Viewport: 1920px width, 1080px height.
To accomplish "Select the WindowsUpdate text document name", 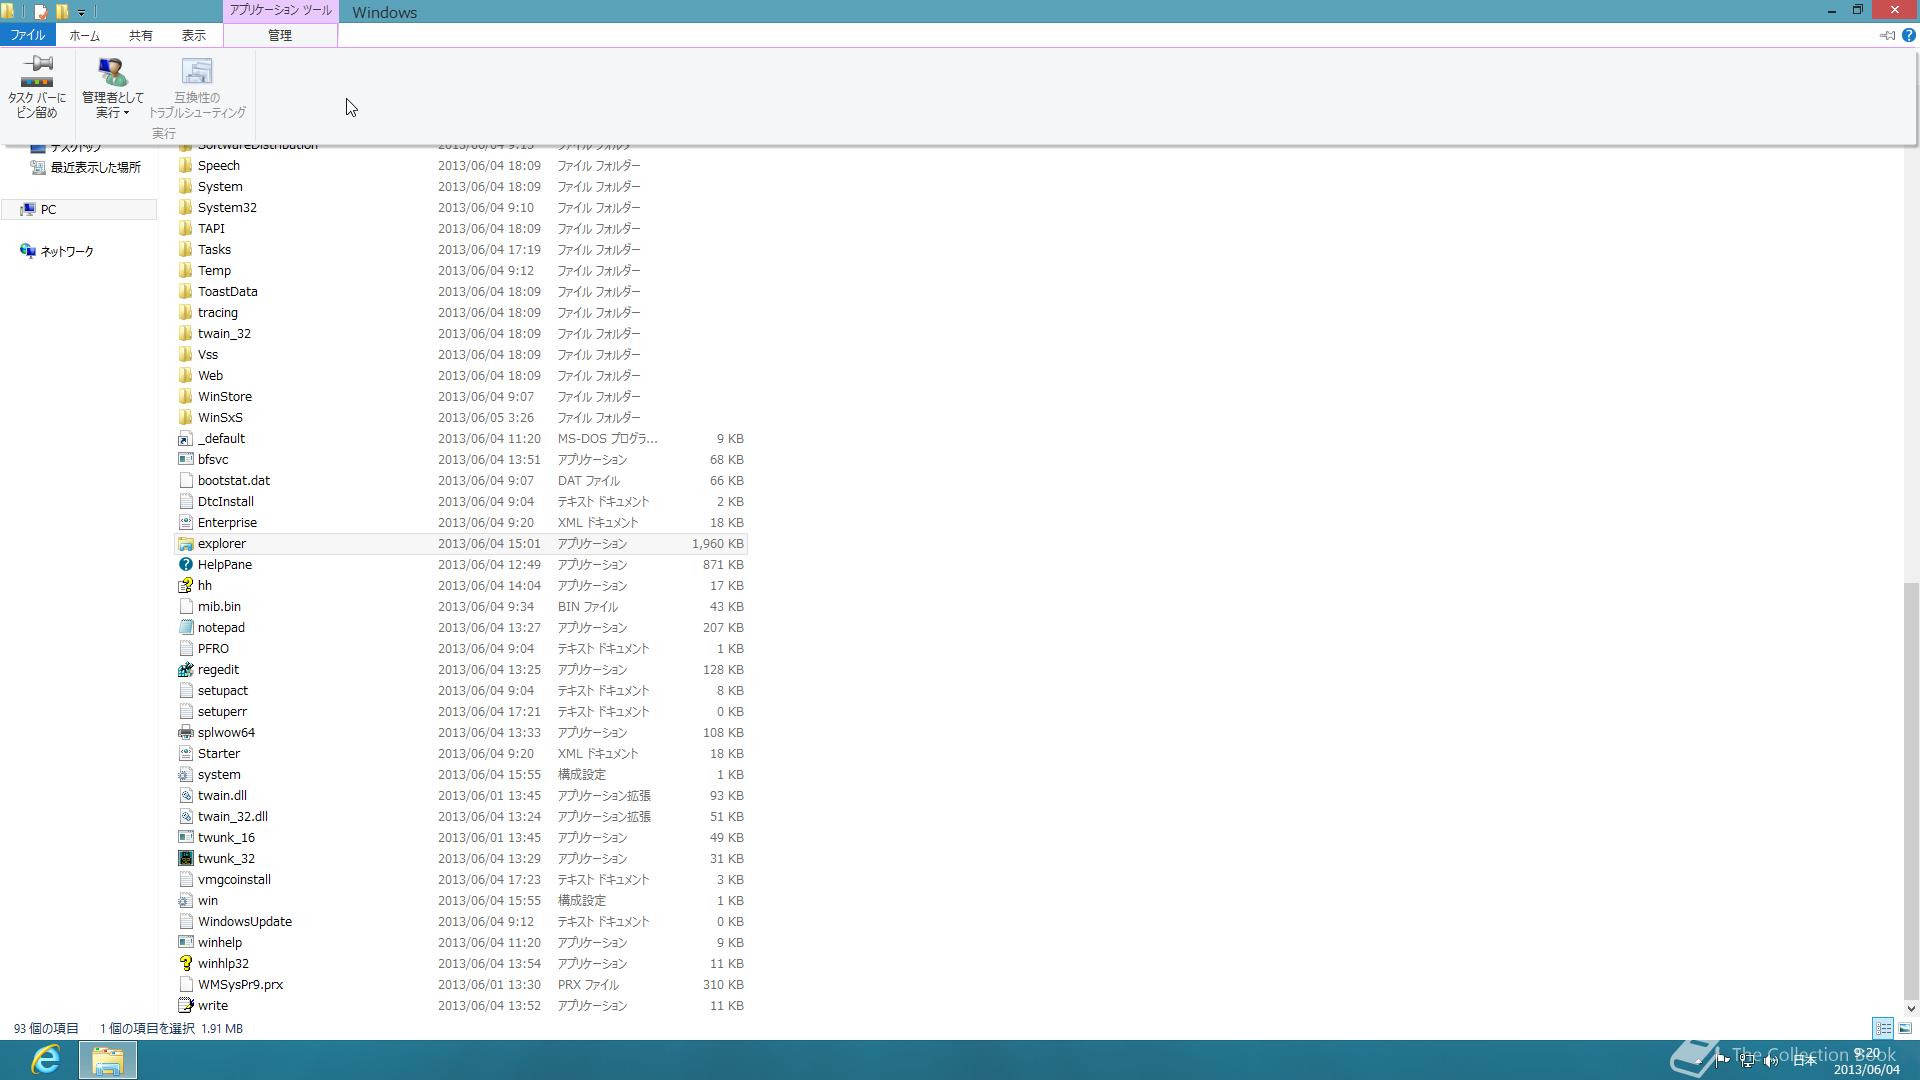I will [x=245, y=922].
